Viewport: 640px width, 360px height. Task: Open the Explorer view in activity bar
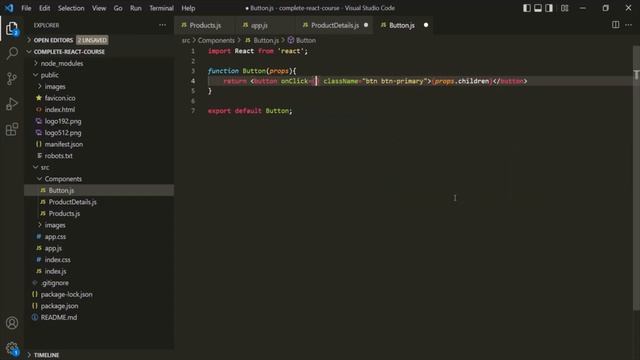(12, 29)
